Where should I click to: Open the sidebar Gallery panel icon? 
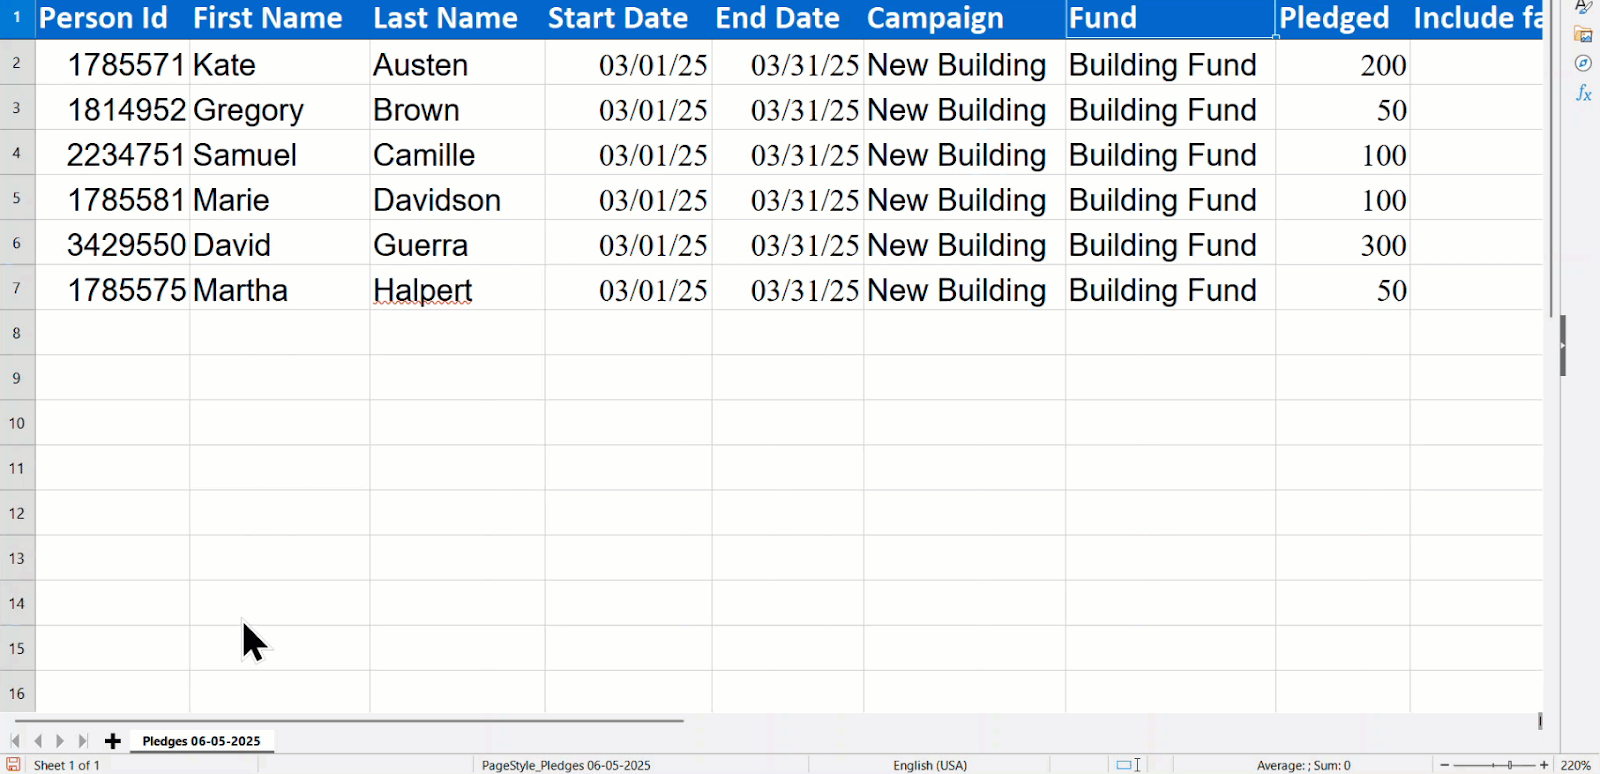tap(1583, 35)
